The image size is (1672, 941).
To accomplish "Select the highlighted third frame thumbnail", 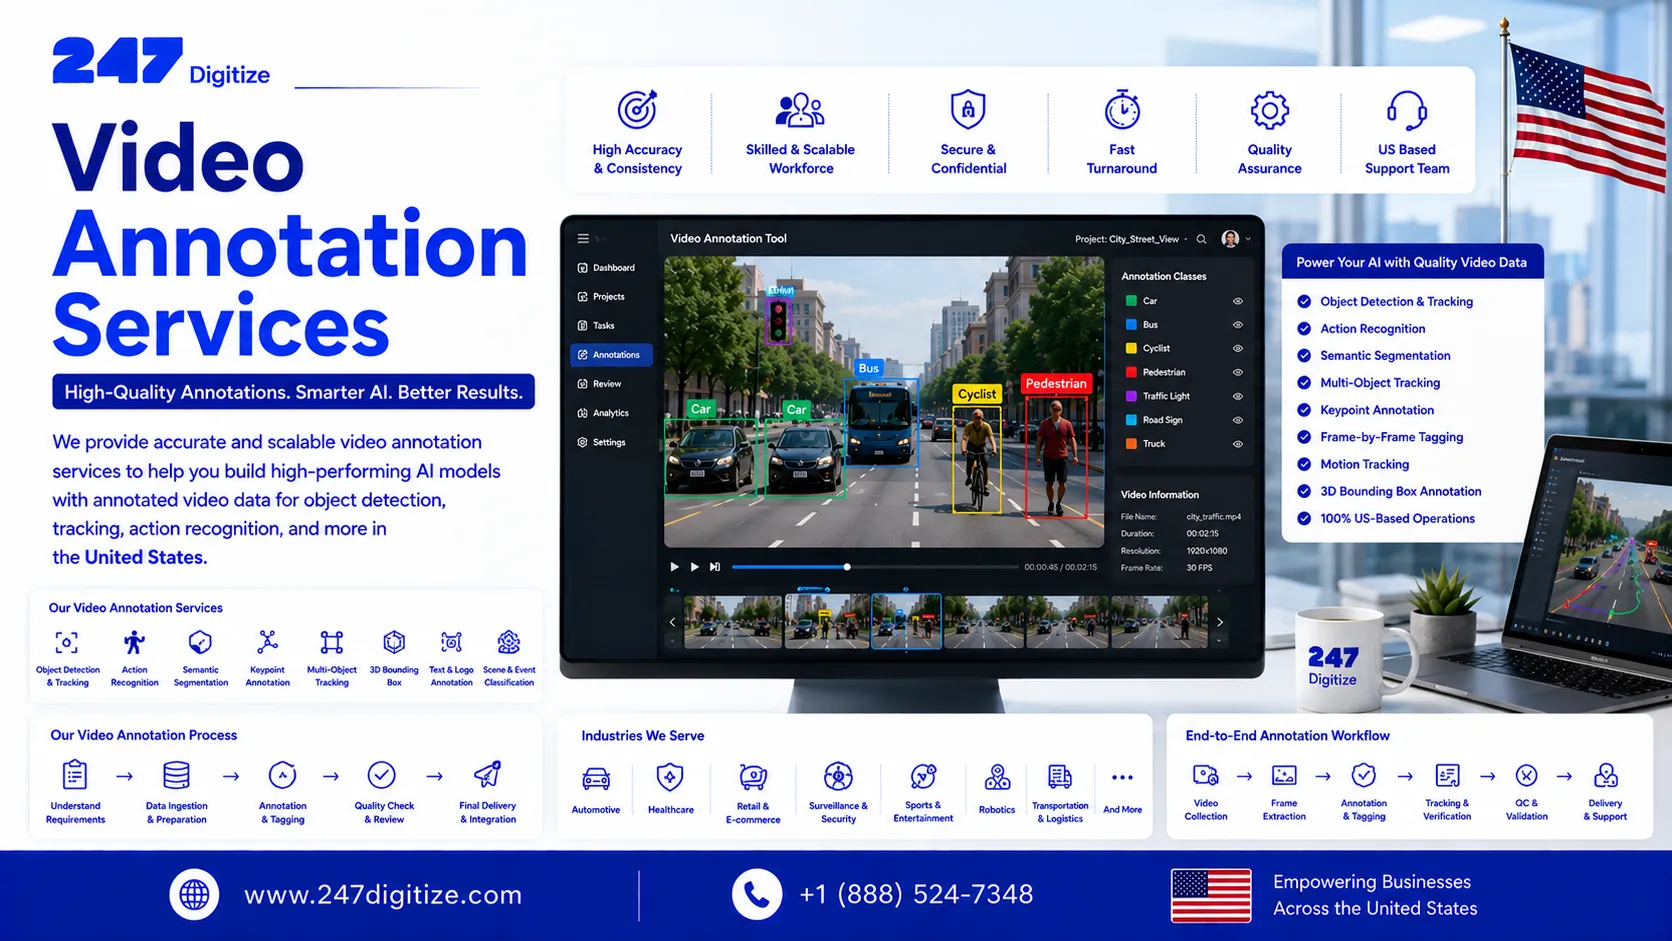I will (x=906, y=621).
